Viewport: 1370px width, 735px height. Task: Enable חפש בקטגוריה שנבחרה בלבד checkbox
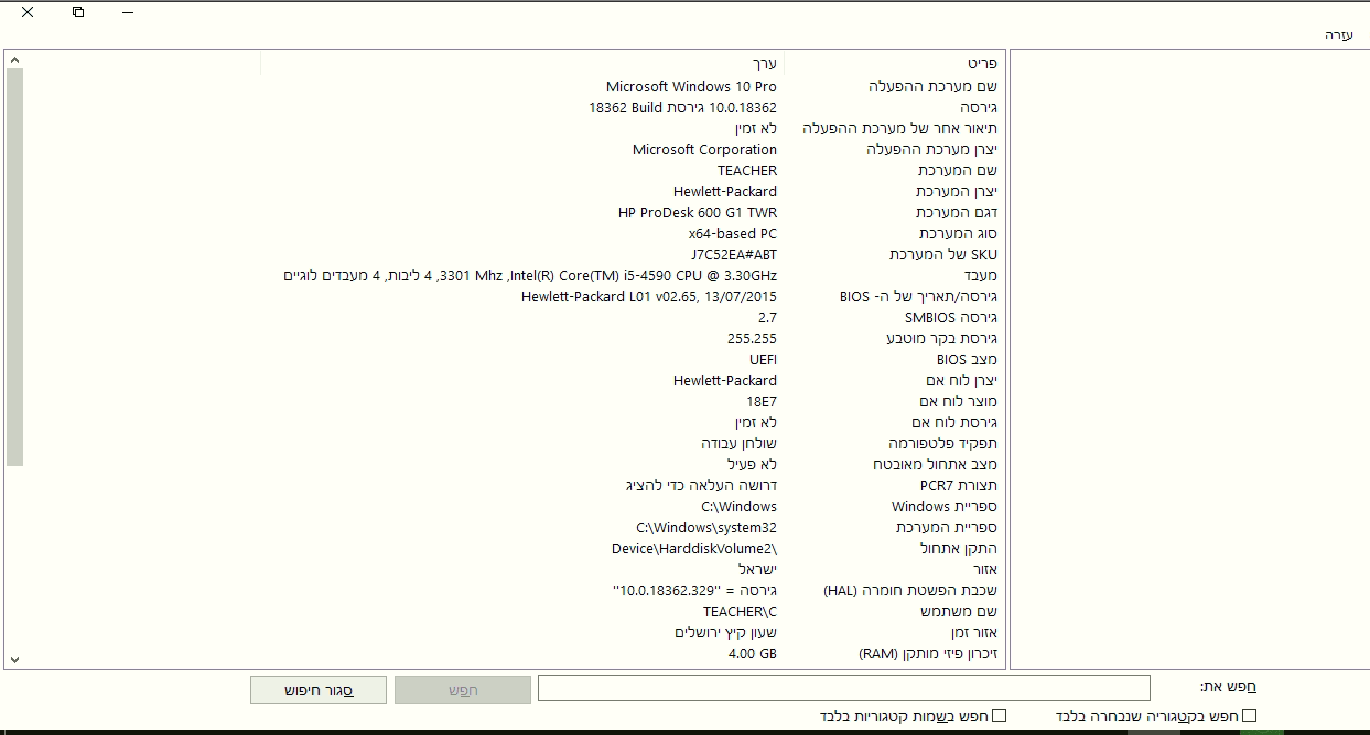tap(1248, 716)
